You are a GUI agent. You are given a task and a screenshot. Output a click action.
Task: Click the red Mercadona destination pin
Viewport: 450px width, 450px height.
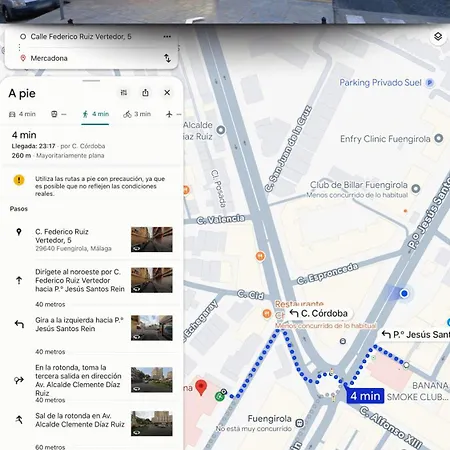201,388
